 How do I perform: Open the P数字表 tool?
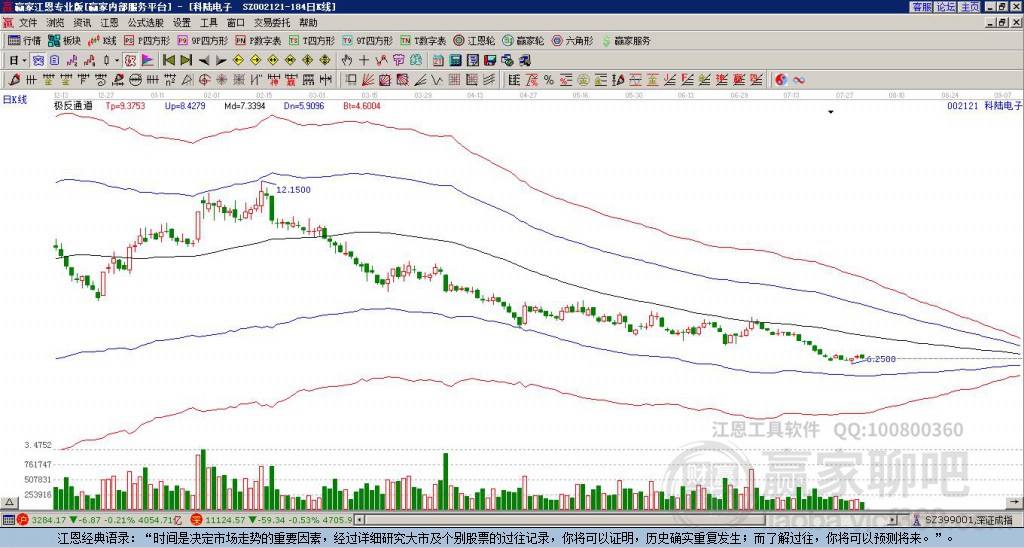coord(259,40)
